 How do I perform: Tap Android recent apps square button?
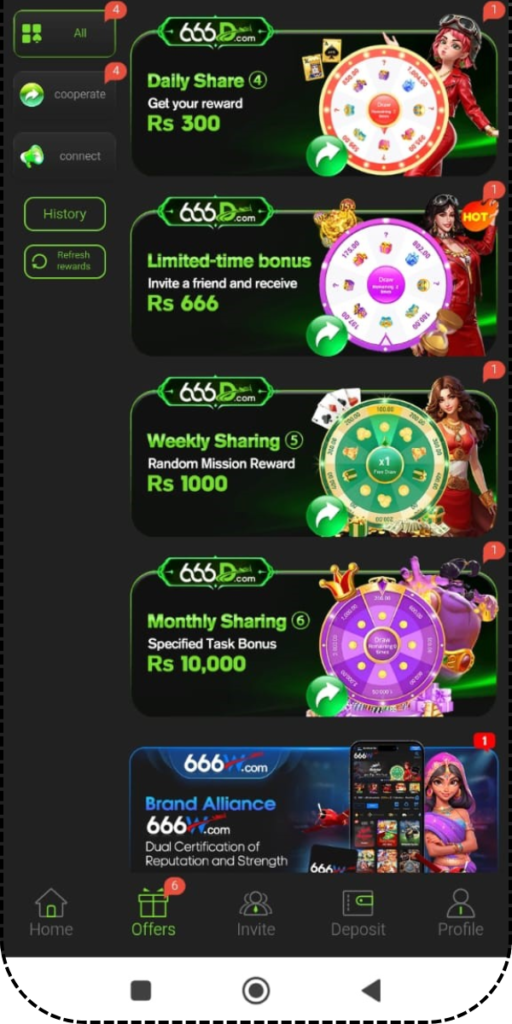point(141,990)
